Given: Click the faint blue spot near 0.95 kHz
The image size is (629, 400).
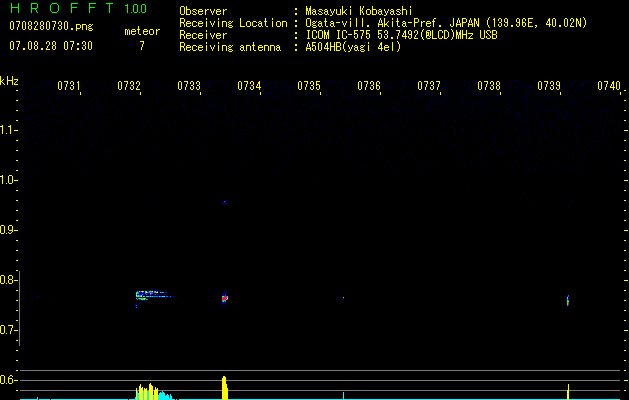Looking at the screenshot, I should (x=224, y=203).
